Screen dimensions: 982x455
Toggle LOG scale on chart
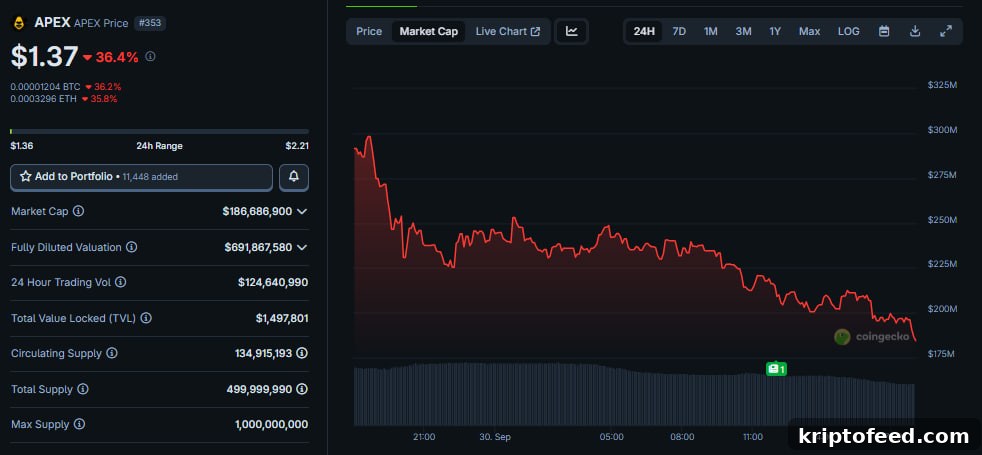(849, 31)
